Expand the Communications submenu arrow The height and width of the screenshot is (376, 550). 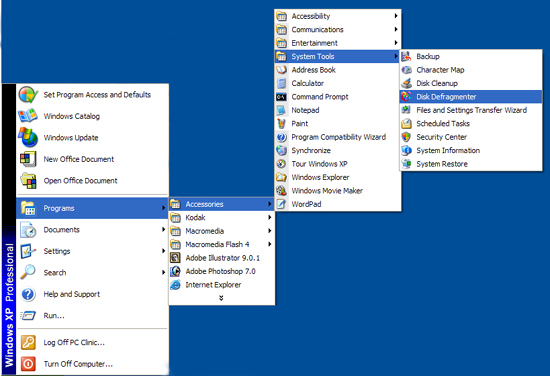pyautogui.click(x=396, y=29)
